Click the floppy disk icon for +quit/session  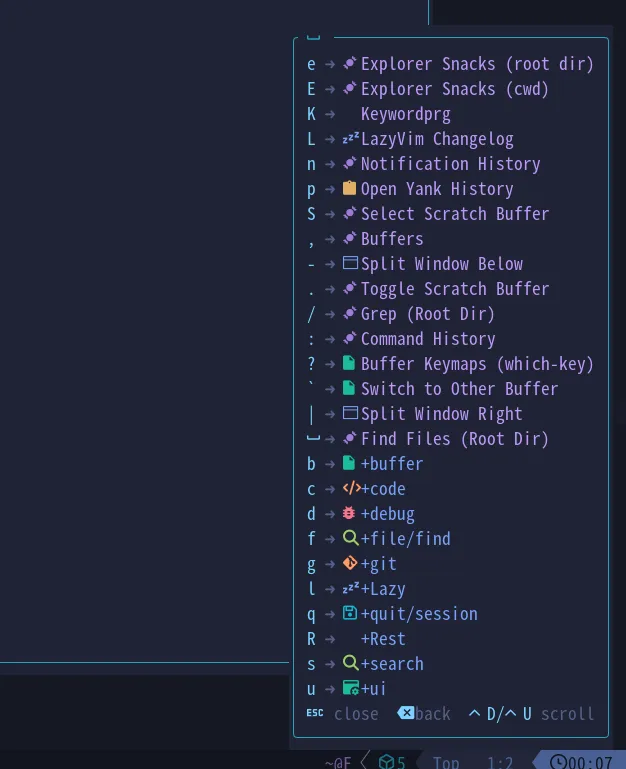(x=350, y=613)
